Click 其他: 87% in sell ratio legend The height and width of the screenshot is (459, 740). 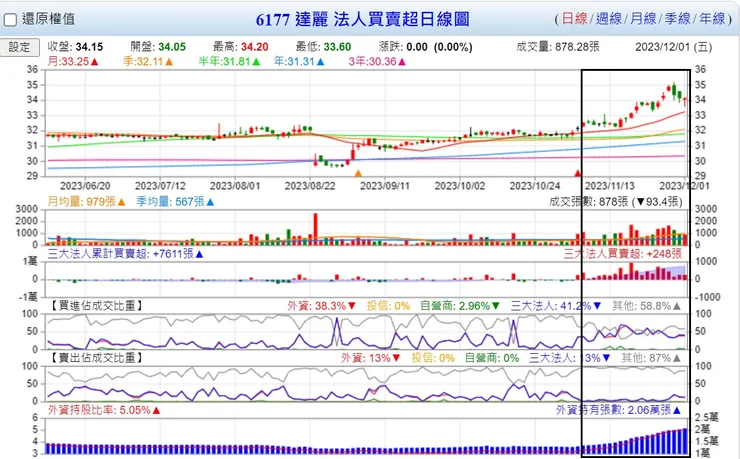pyautogui.click(x=651, y=358)
